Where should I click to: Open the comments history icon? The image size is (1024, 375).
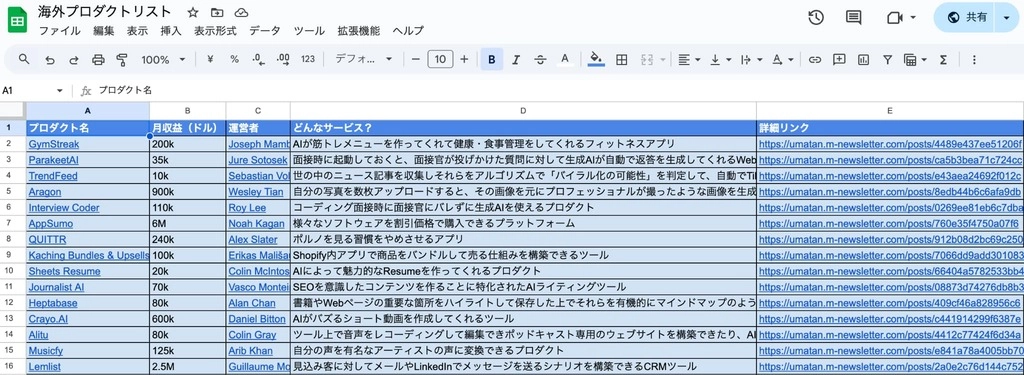tap(854, 18)
